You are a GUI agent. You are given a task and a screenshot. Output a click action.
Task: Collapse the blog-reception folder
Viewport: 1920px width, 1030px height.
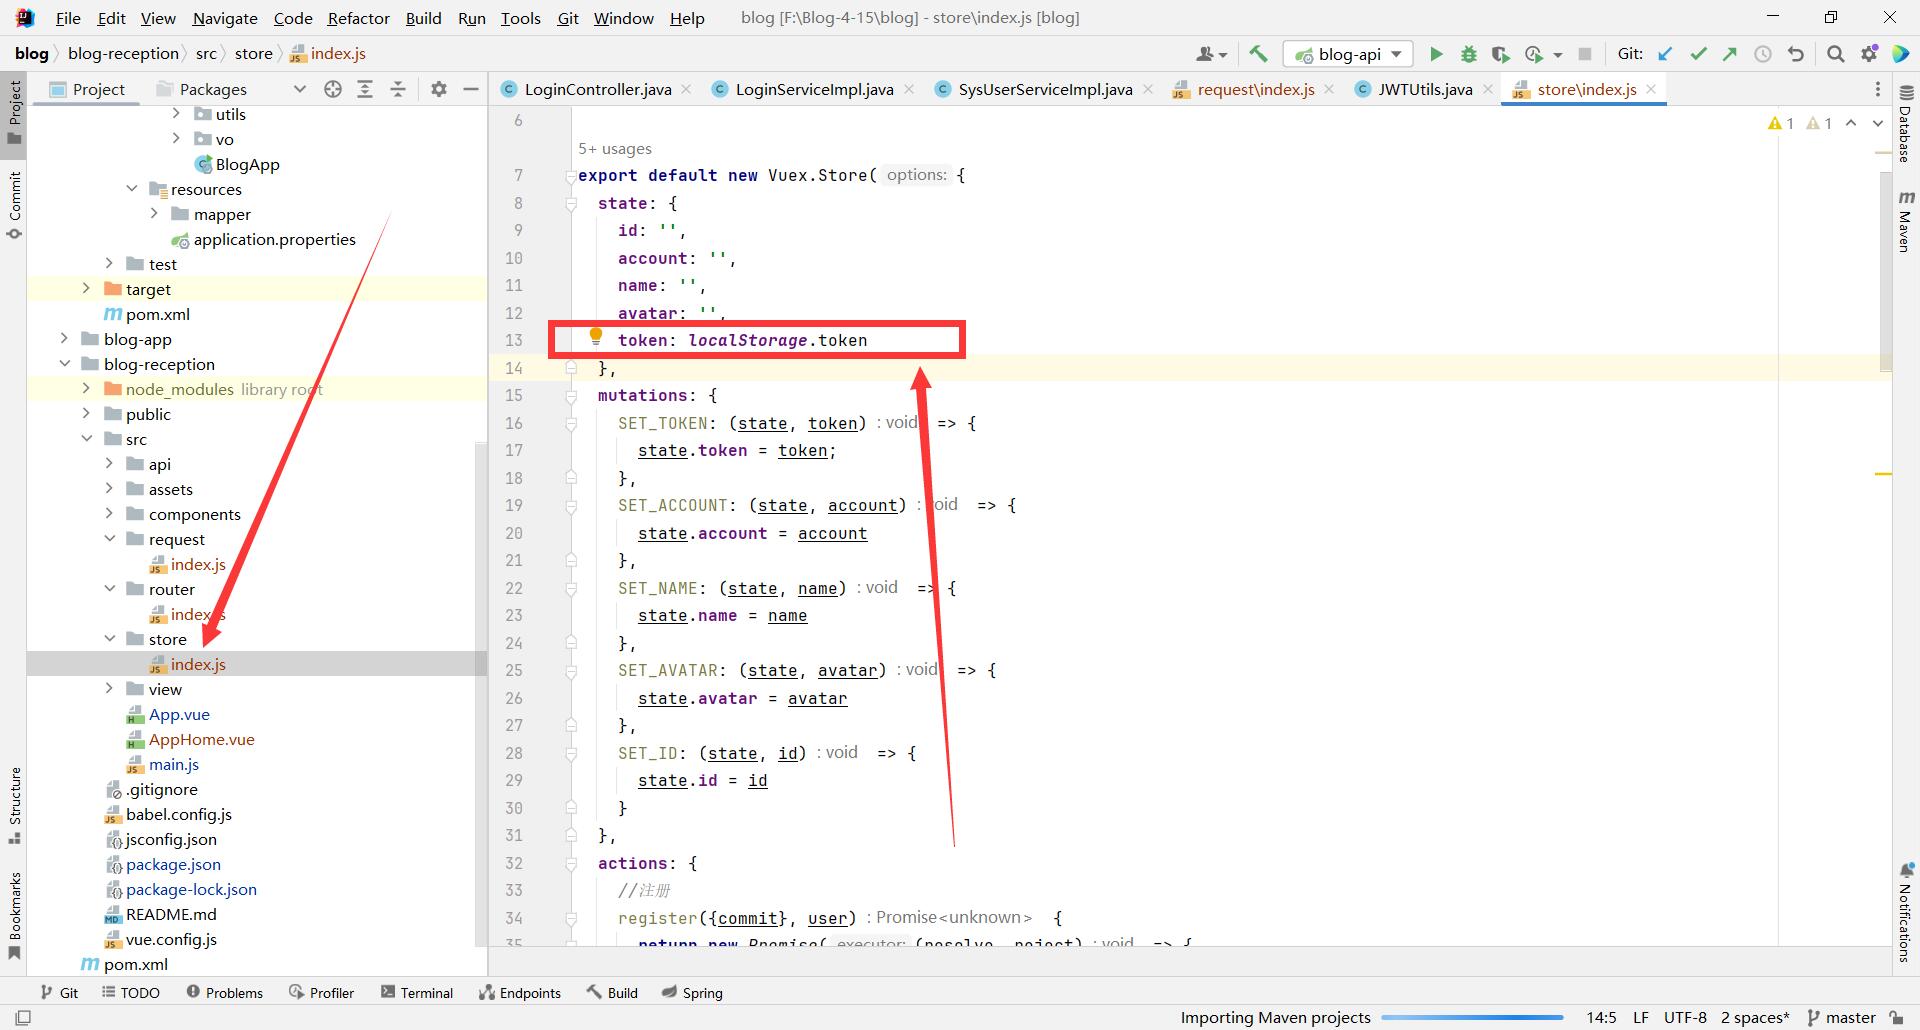pos(64,364)
